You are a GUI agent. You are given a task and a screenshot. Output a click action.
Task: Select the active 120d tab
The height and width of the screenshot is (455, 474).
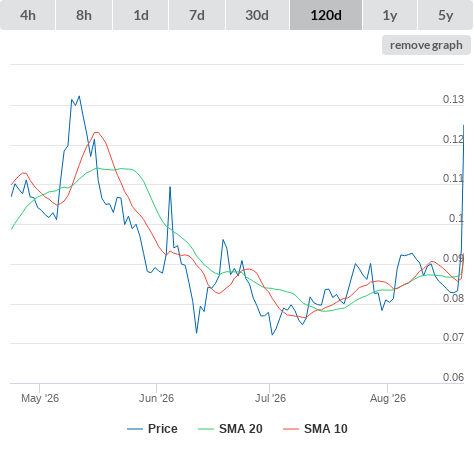[x=326, y=15]
